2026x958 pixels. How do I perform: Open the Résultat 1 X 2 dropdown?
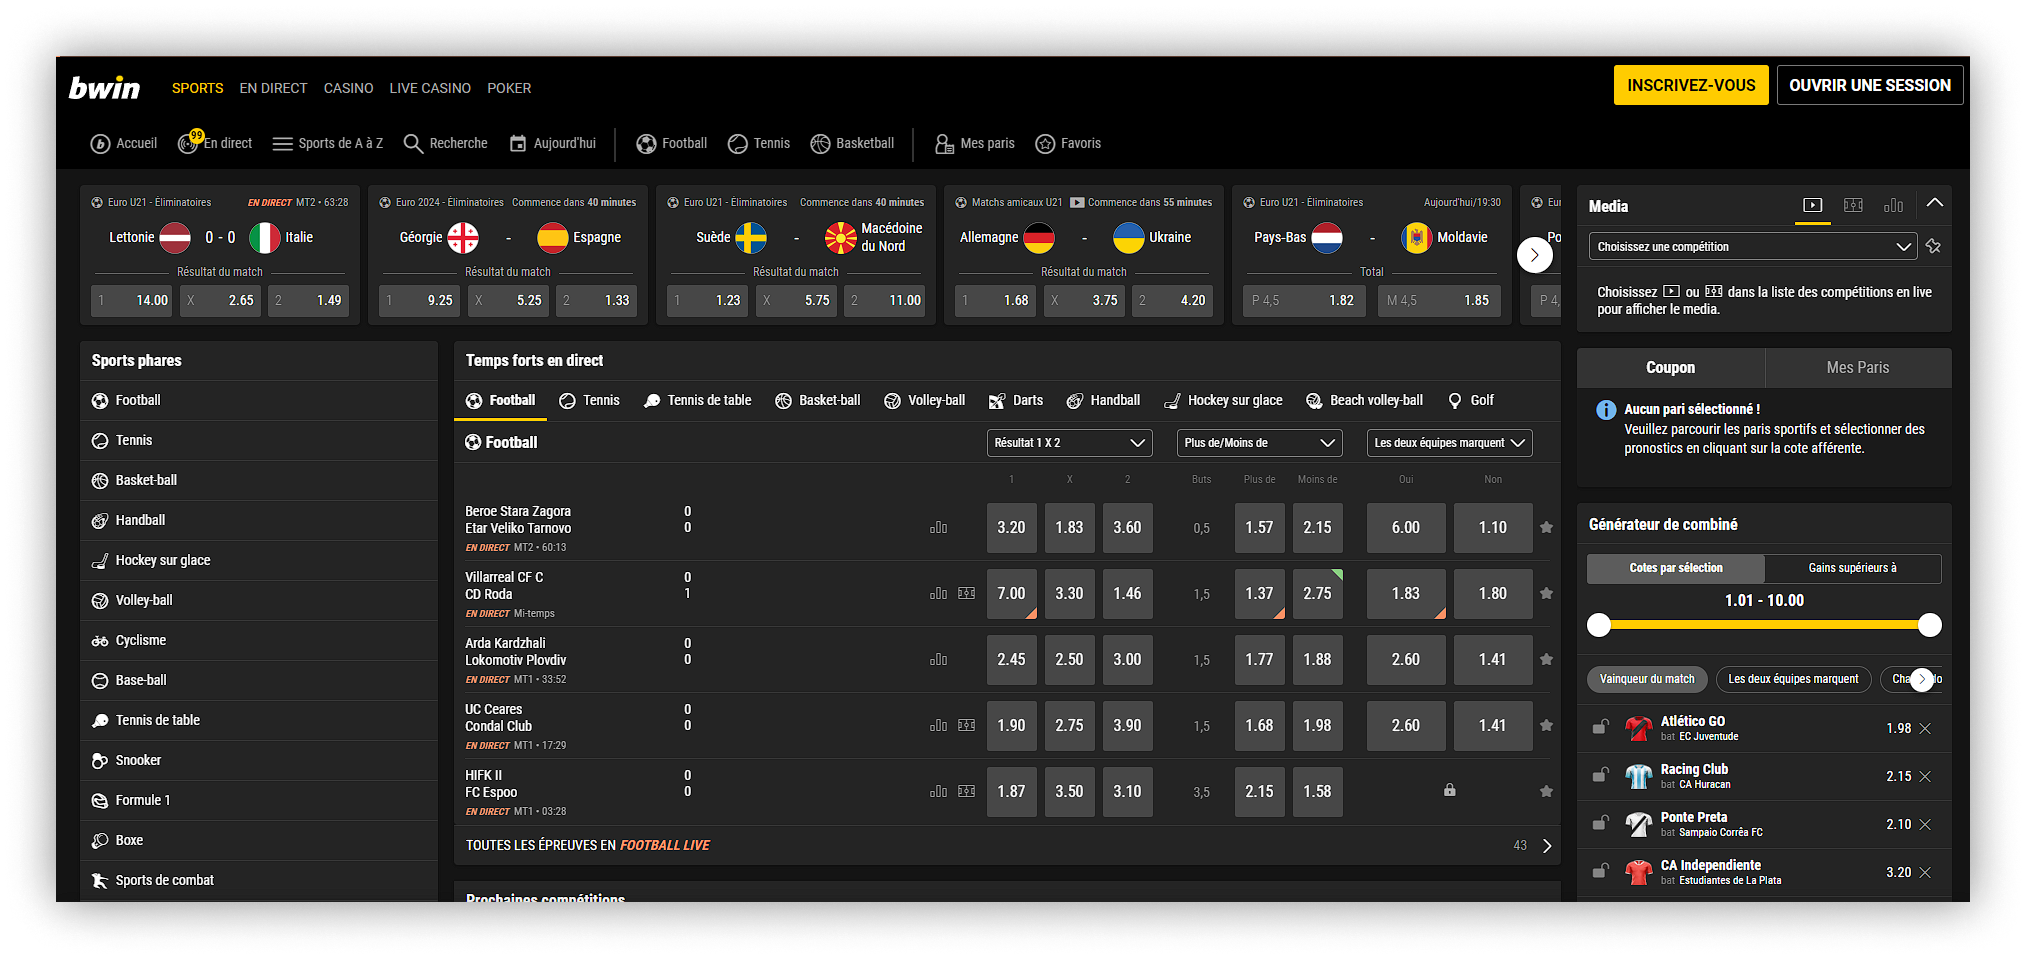(x=1068, y=442)
